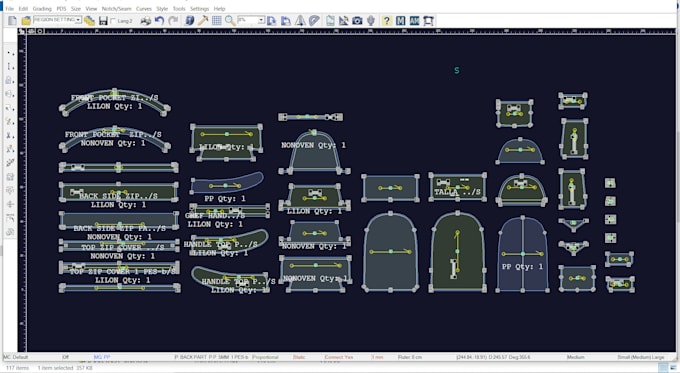Click the Open folder toolbar icon
Image resolution: width=680 pixels, height=373 pixels.
[x=26, y=20]
